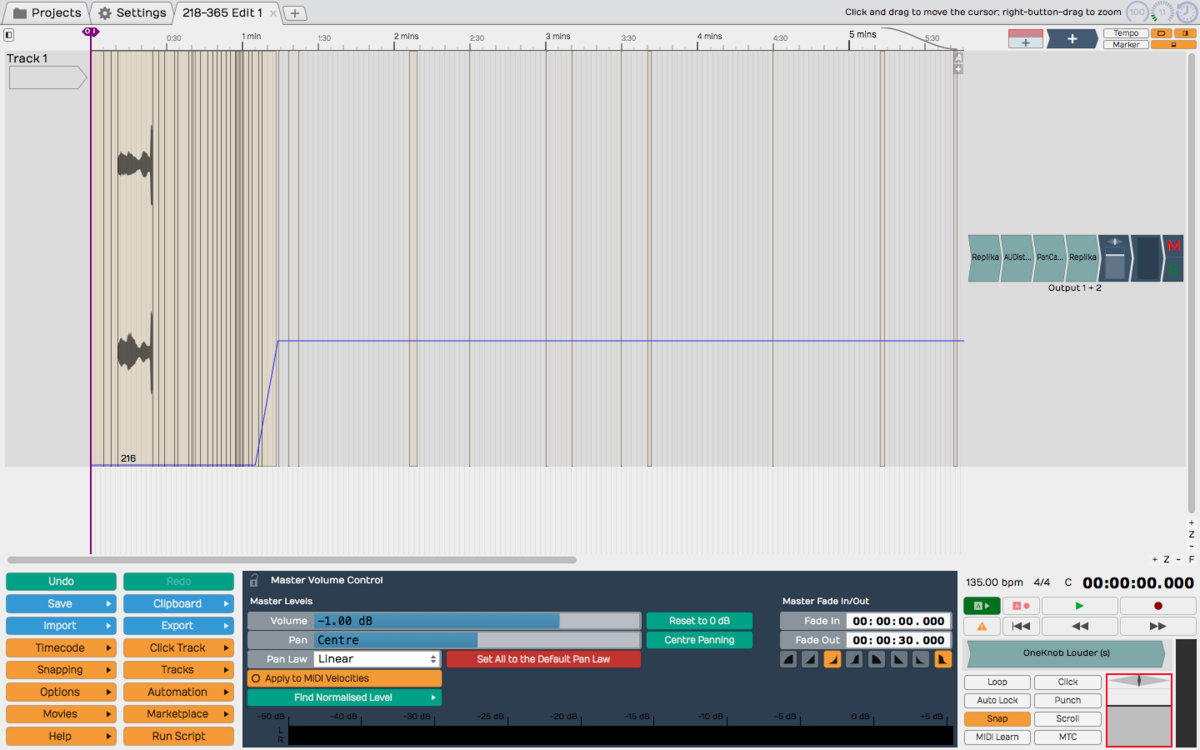The height and width of the screenshot is (750, 1200).
Task: Jump to start with return-to-zero button
Action: [x=1020, y=626]
